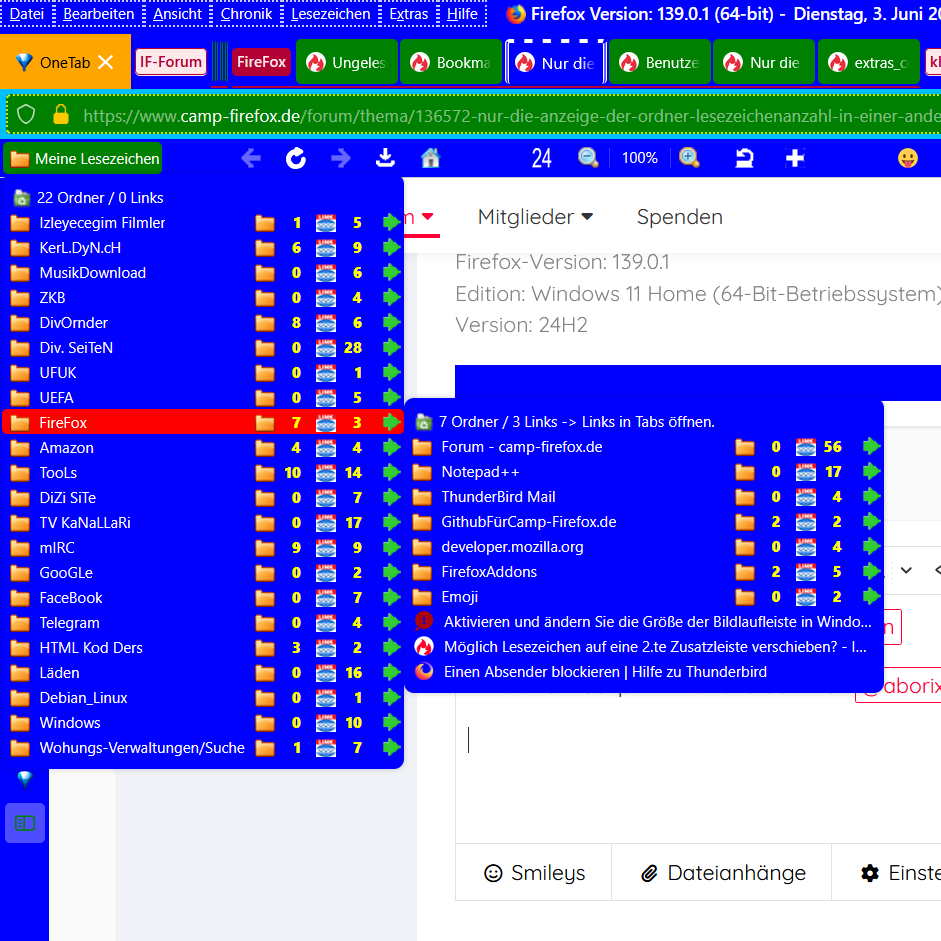Click the forward navigation arrow

[341, 158]
